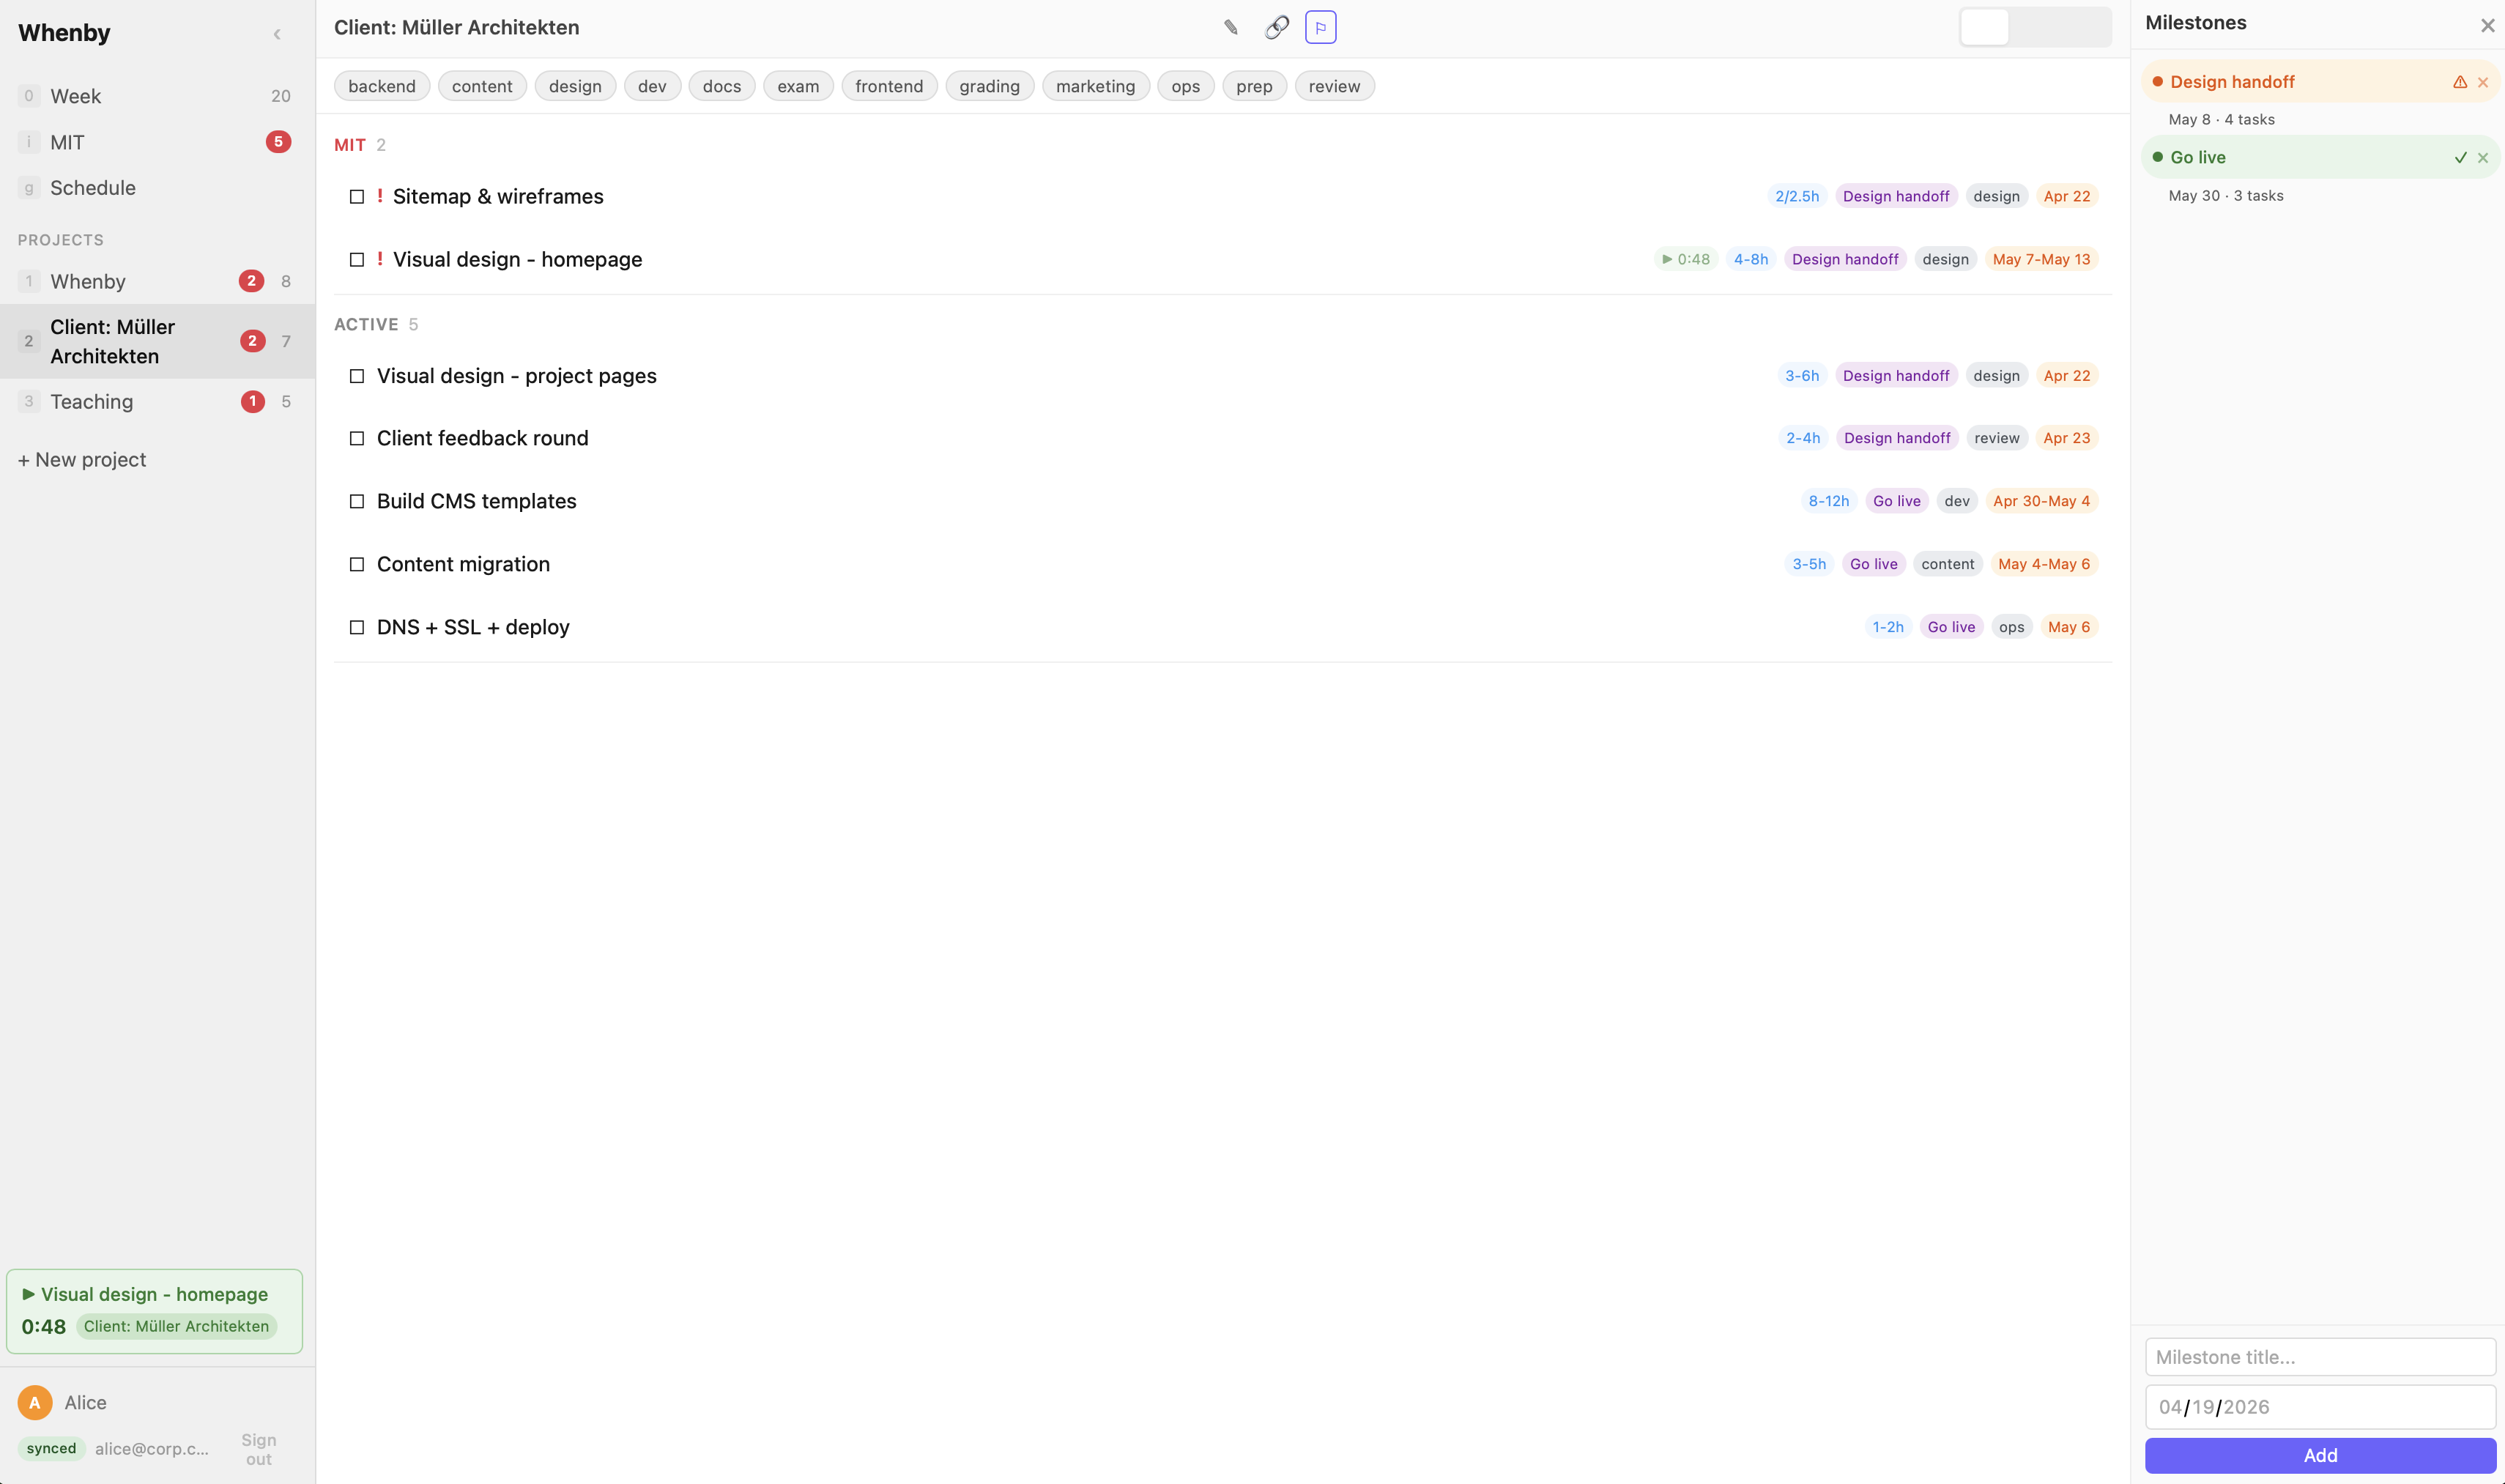Image resolution: width=2505 pixels, height=1484 pixels.
Task: Collapse the ACTIVE section header
Action: [367, 324]
